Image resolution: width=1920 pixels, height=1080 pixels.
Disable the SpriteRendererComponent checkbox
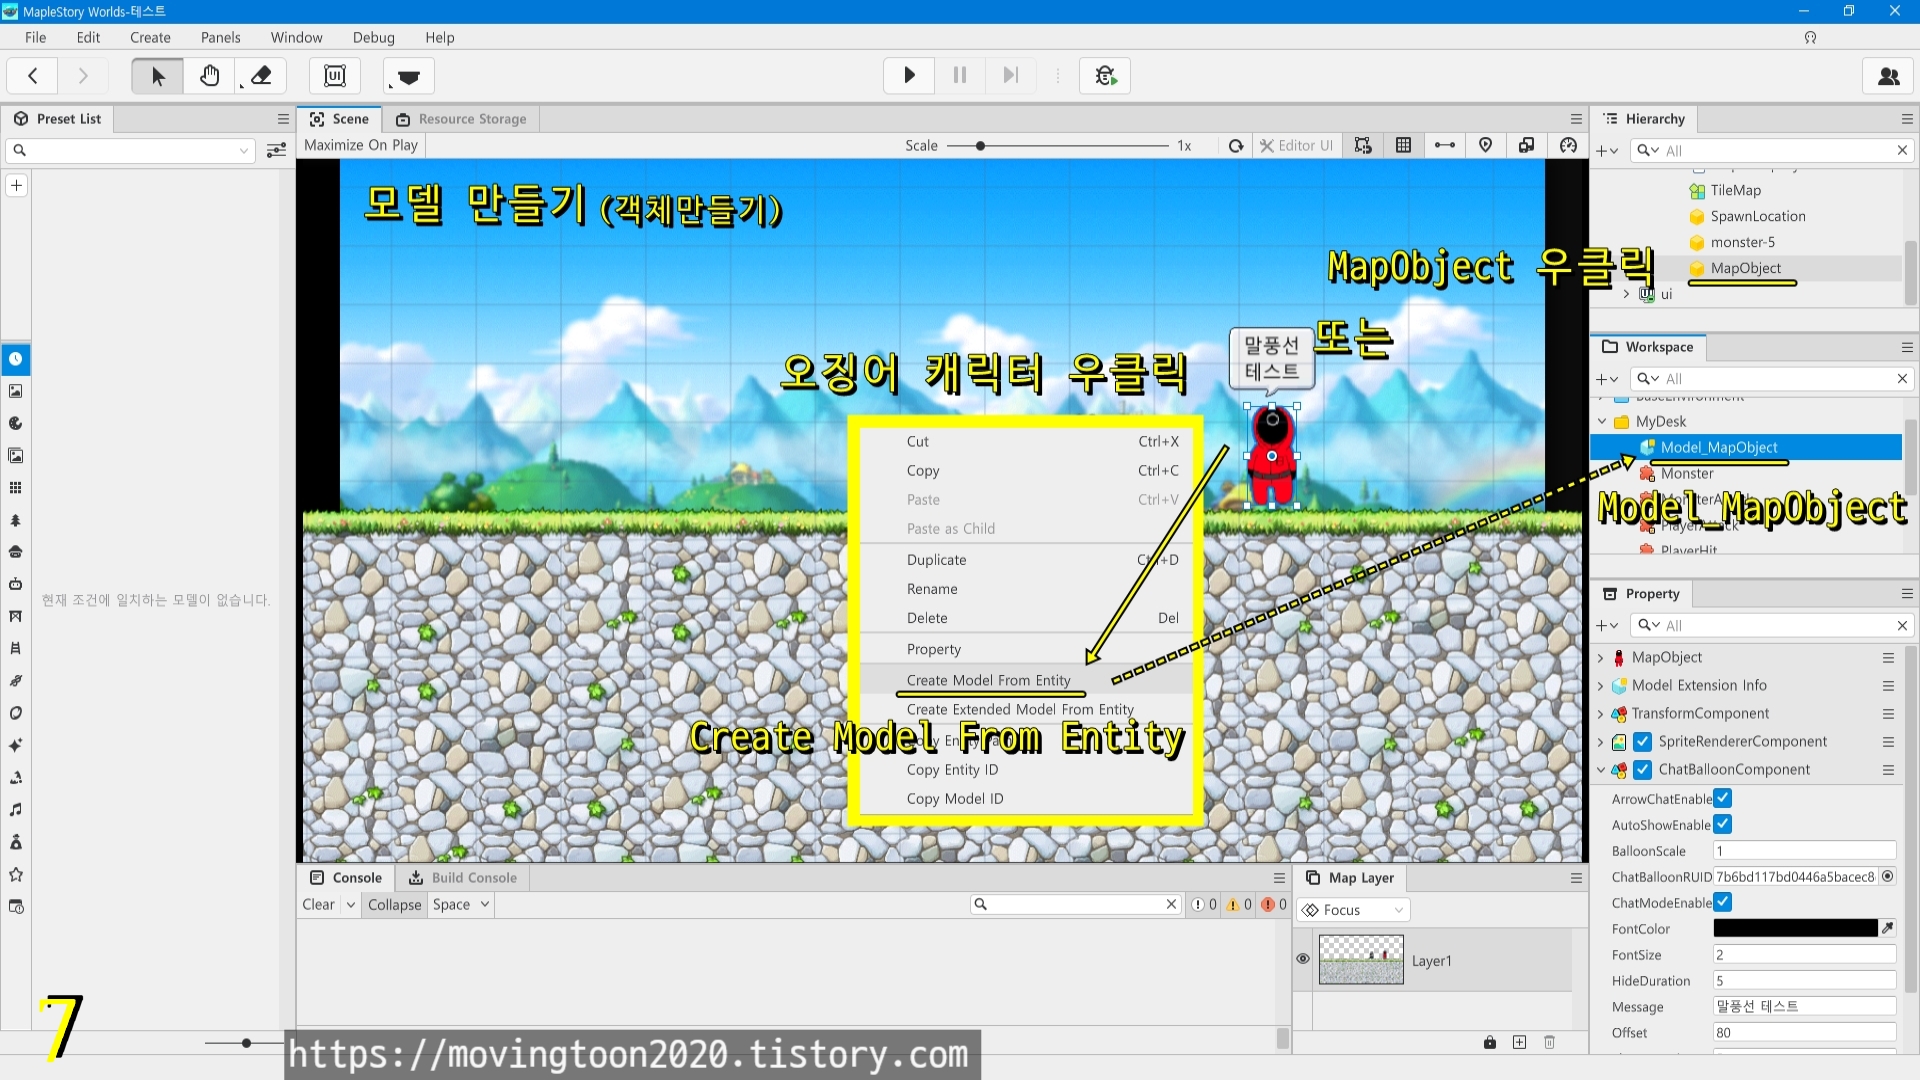1643,742
